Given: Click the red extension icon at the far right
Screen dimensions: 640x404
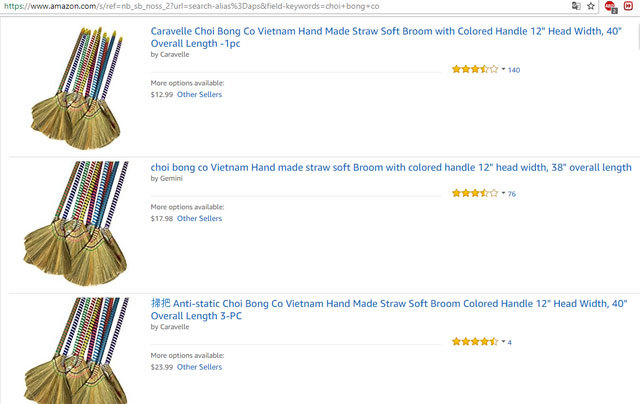Looking at the screenshot, I should 628,6.
